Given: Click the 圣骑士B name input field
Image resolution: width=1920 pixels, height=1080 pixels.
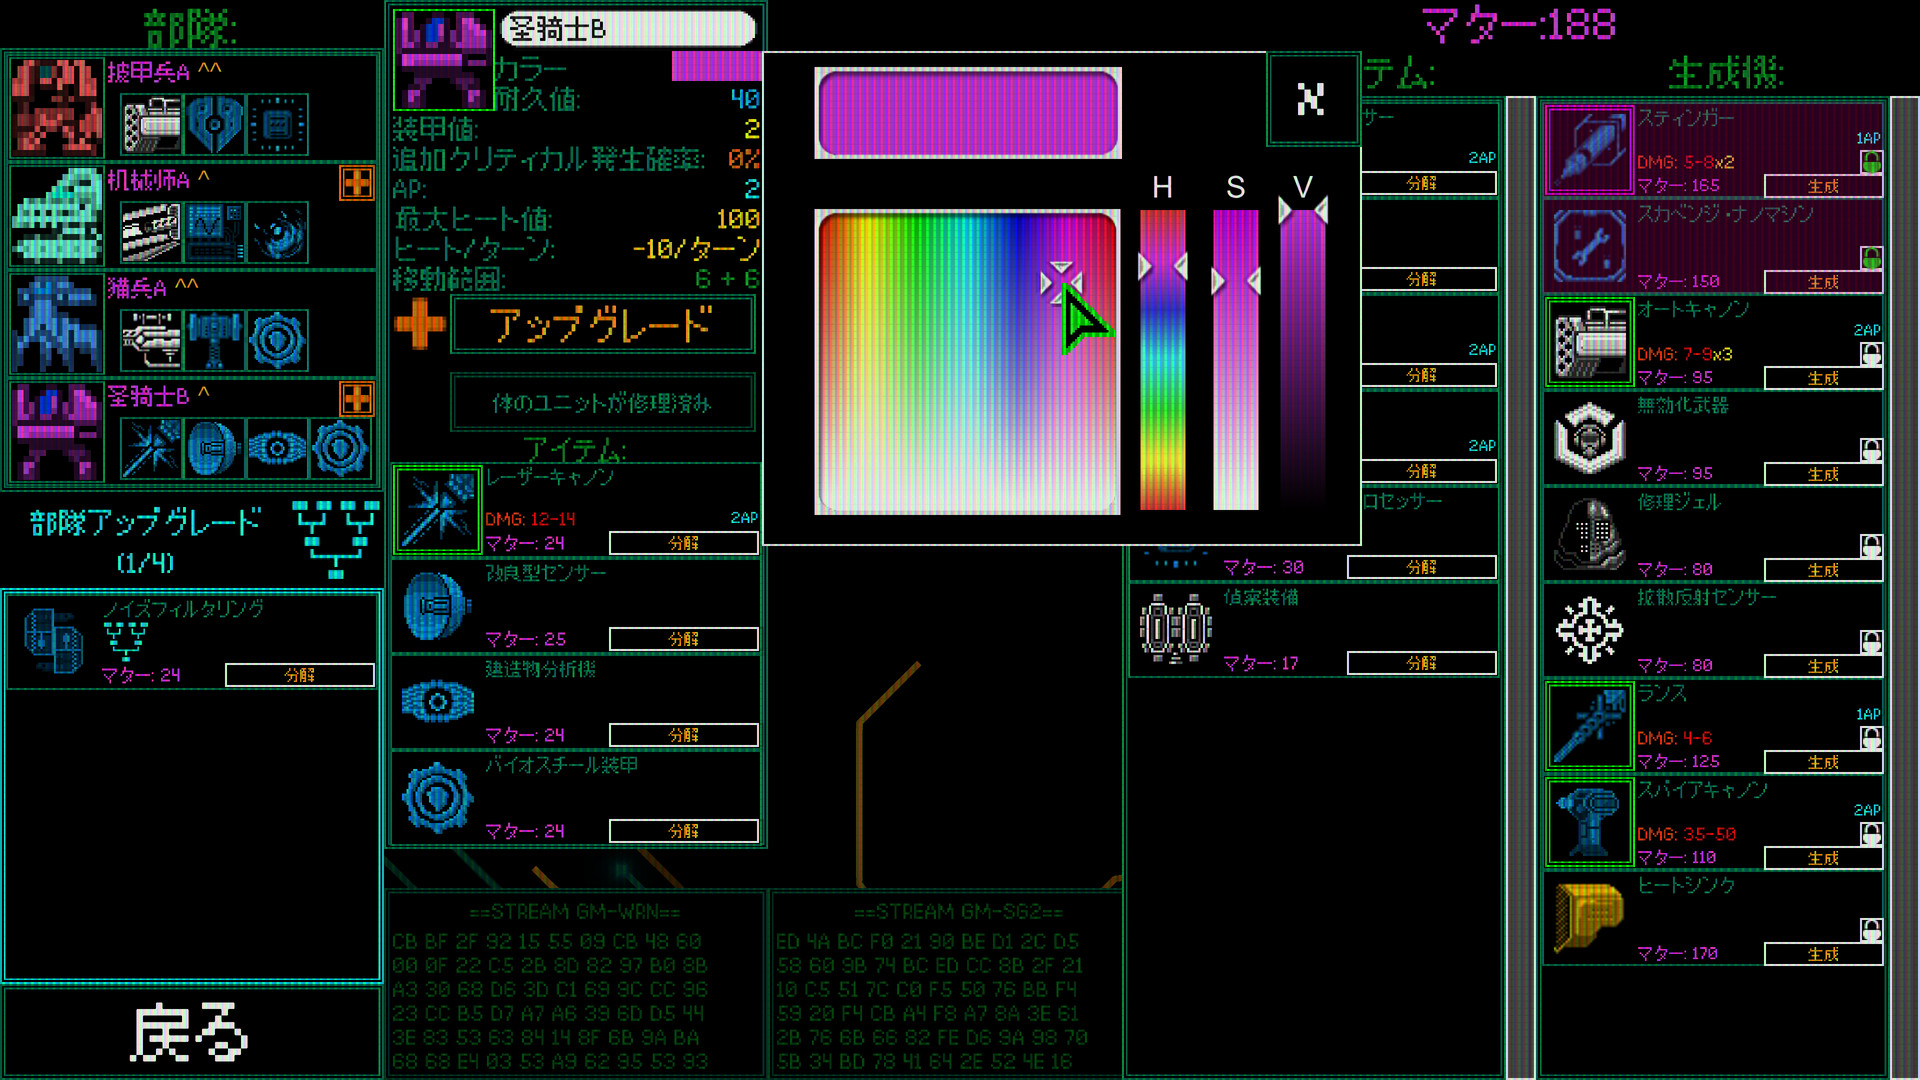Looking at the screenshot, I should pyautogui.click(x=629, y=29).
